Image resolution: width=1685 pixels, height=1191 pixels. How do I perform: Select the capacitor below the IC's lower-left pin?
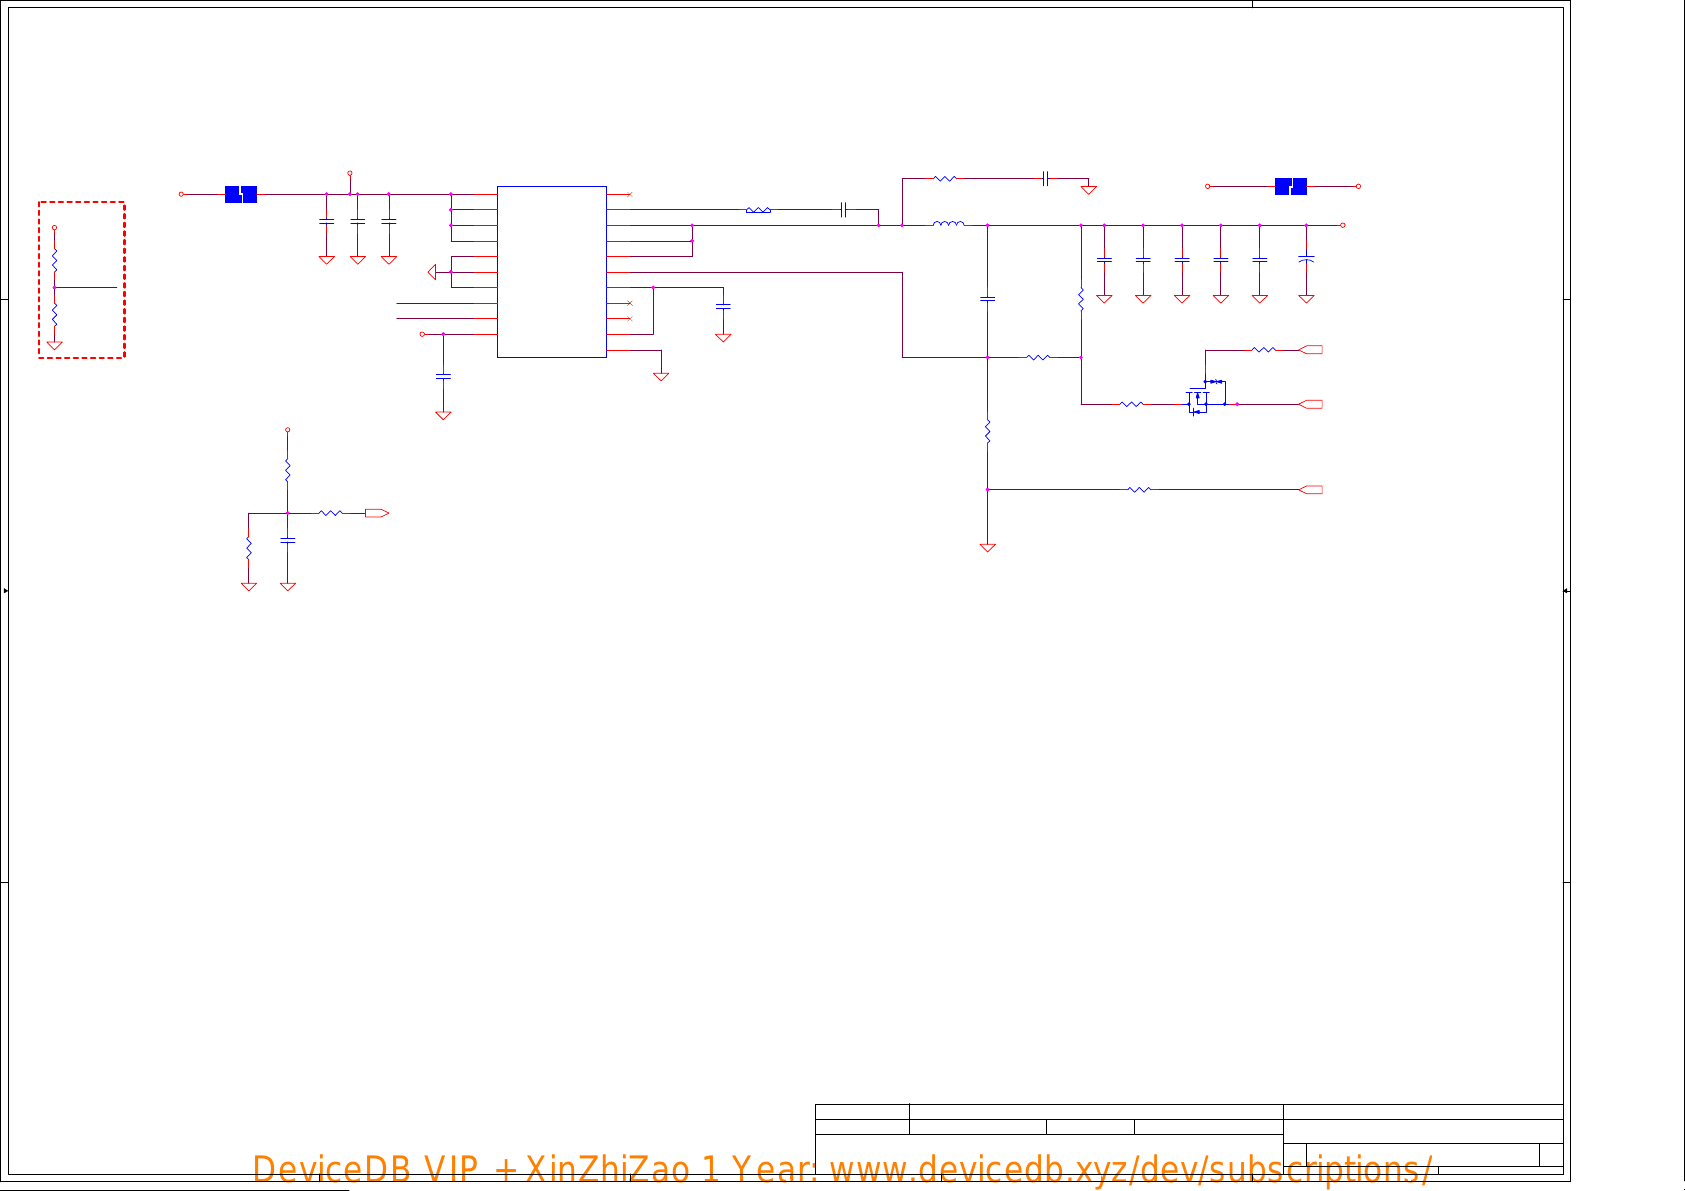click(443, 376)
